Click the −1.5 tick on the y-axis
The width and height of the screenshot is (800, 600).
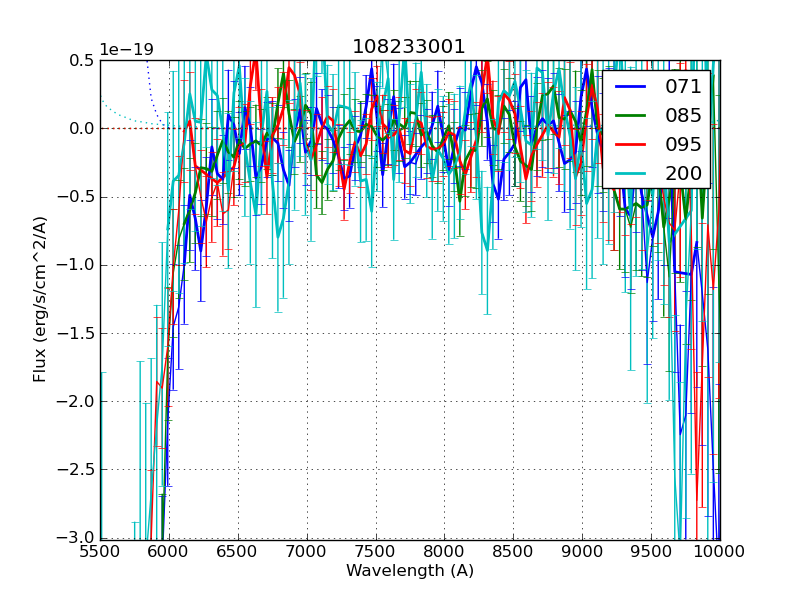pos(75,333)
